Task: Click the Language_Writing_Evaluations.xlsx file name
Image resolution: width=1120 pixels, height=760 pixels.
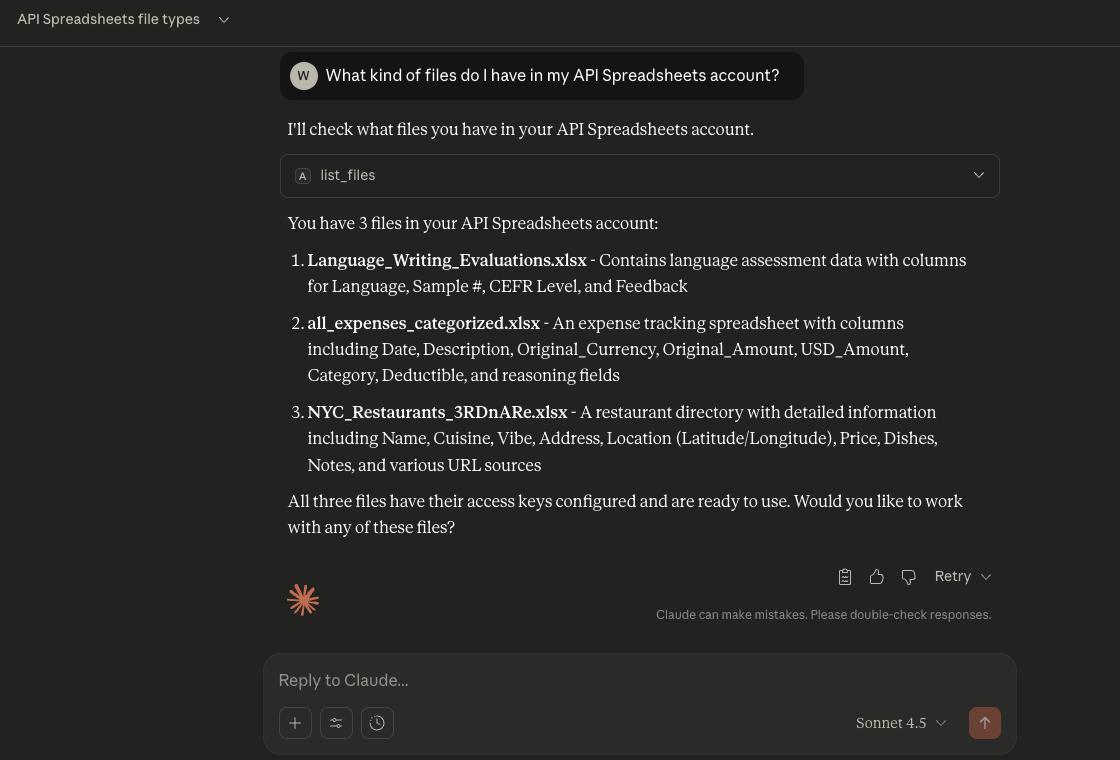Action: click(x=447, y=261)
